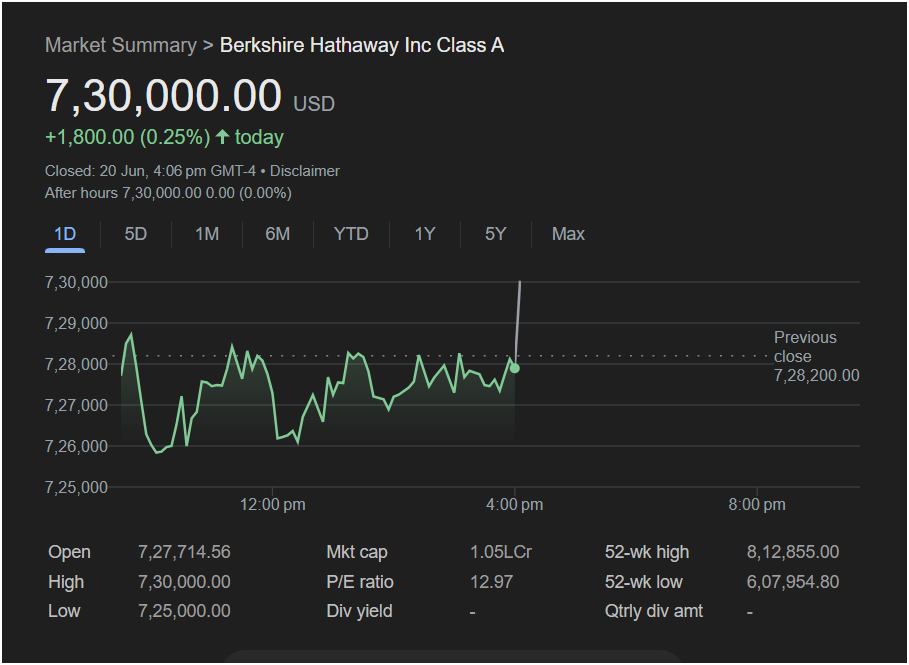Select the 6M time range tab
Image resolution: width=909 pixels, height=665 pixels.
coord(277,234)
